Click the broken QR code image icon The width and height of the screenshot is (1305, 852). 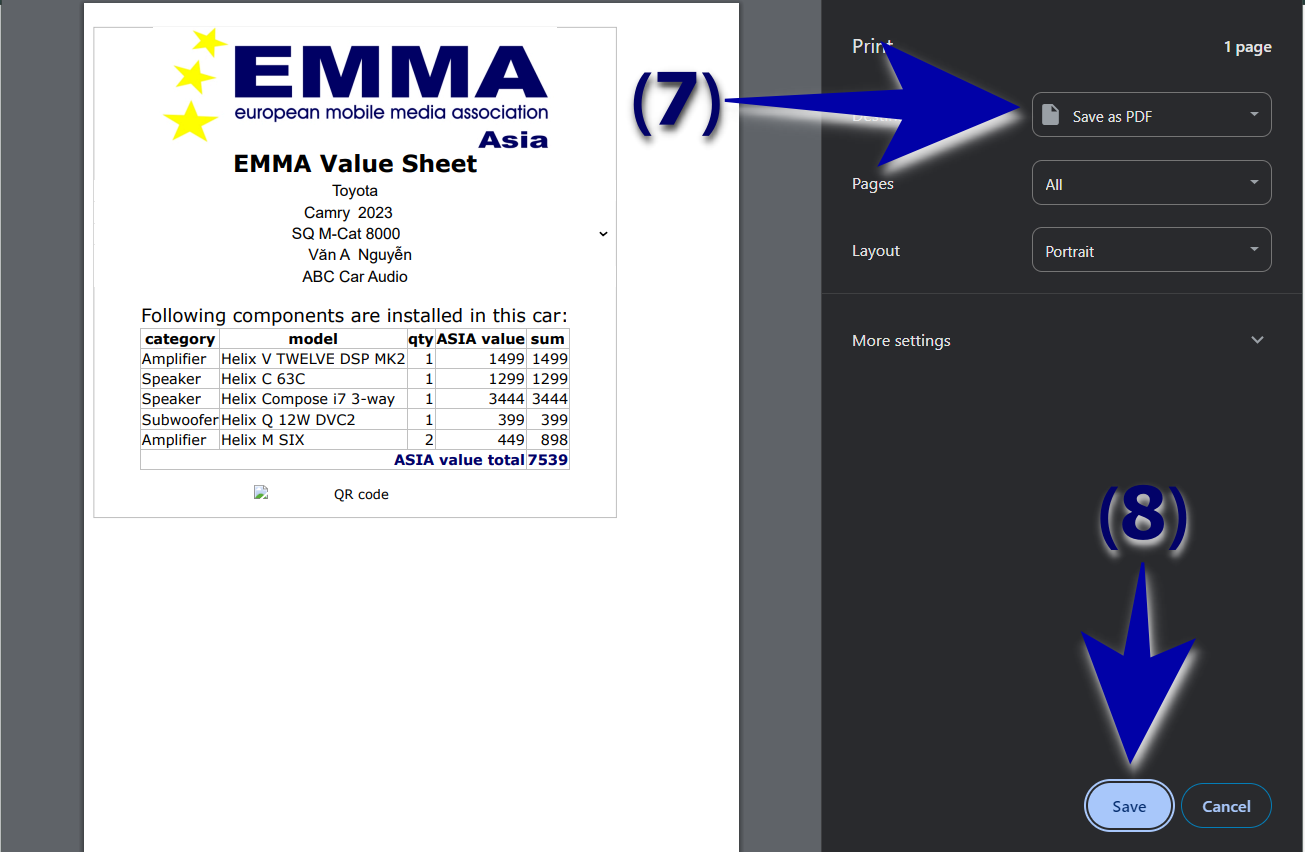click(261, 492)
